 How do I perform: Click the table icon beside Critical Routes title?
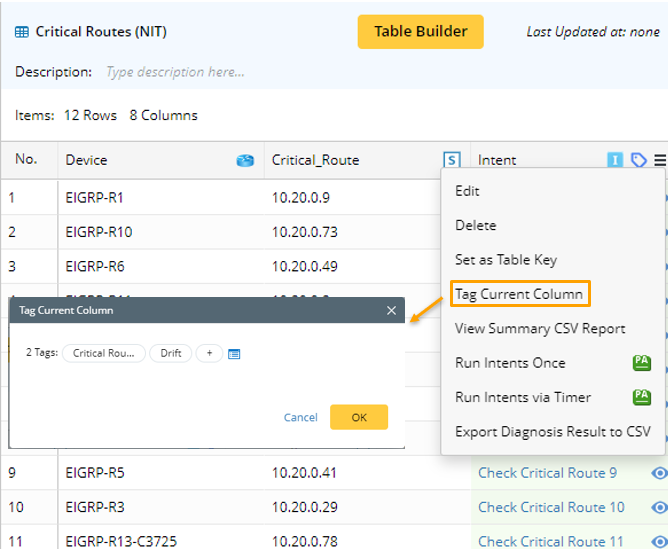coord(22,32)
